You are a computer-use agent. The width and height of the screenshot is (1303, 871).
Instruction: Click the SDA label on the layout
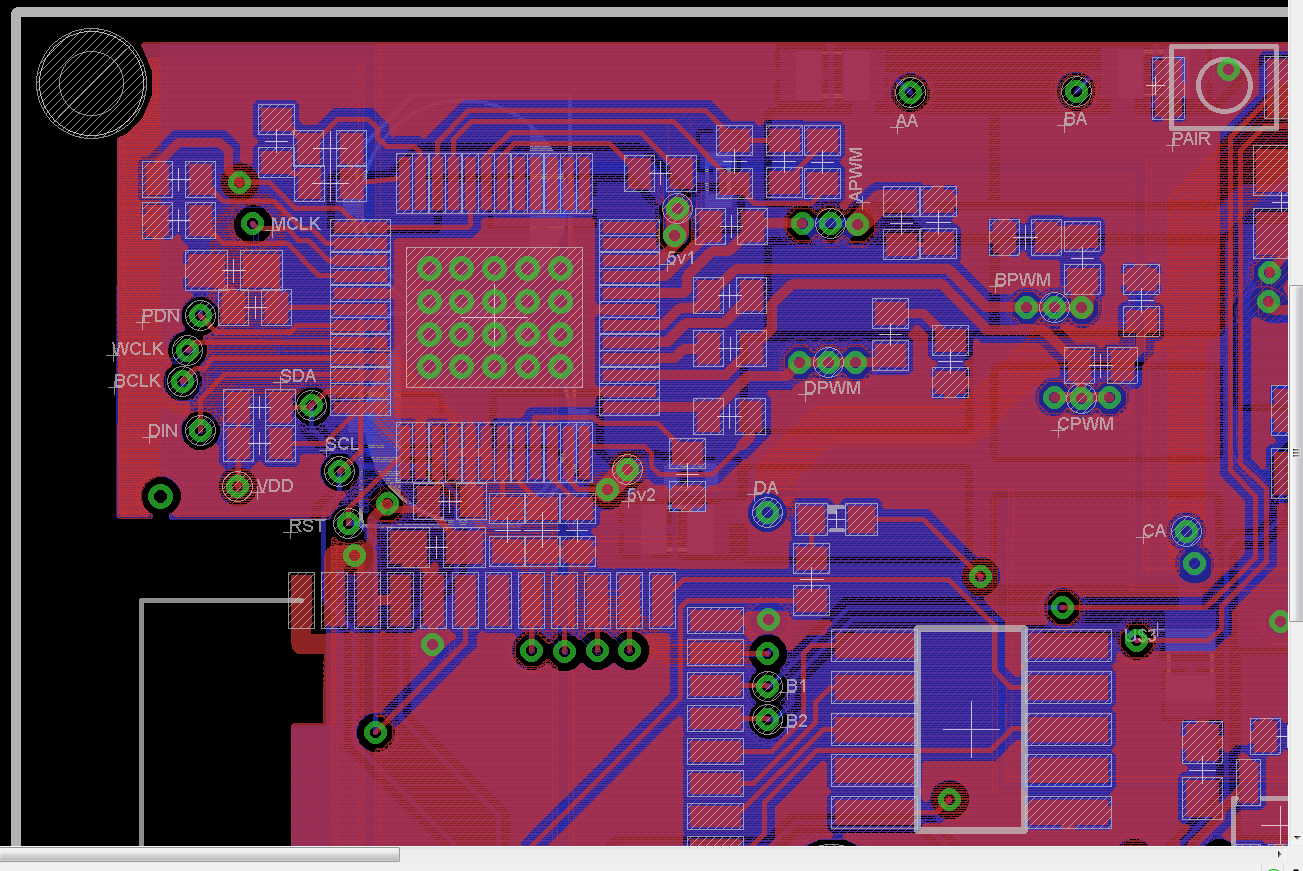click(x=298, y=376)
